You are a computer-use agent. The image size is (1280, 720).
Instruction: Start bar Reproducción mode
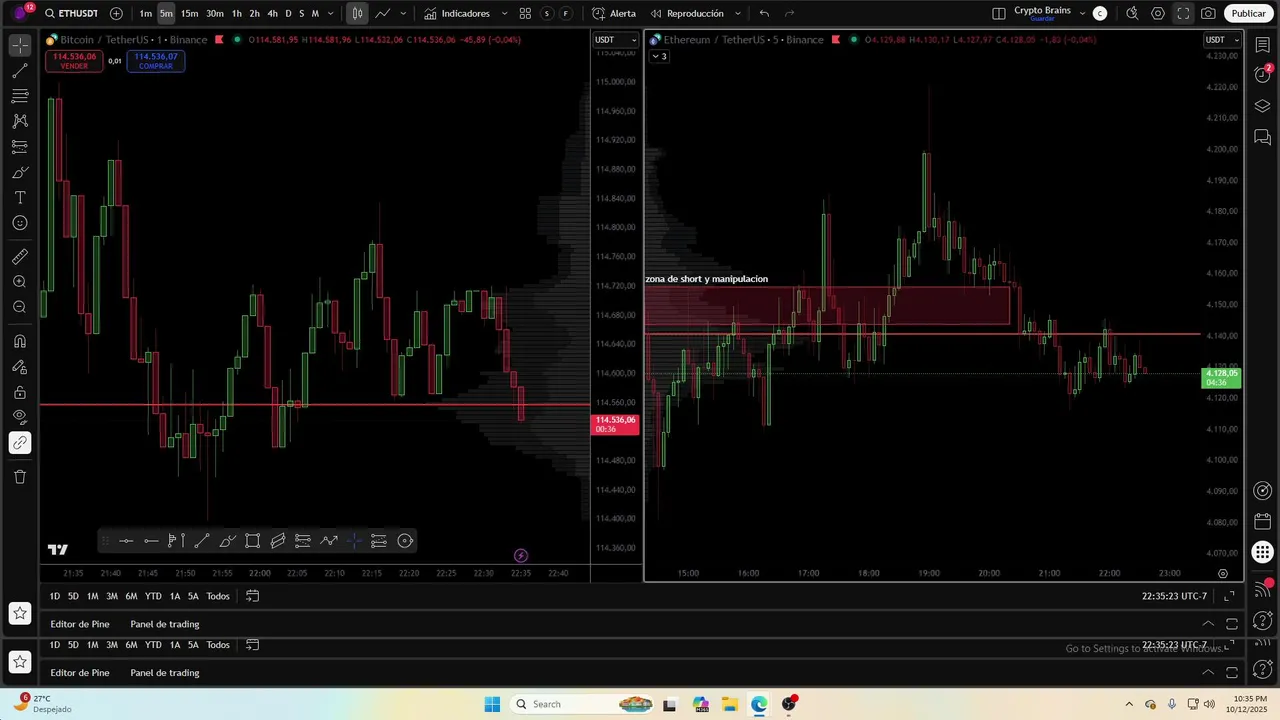(x=687, y=13)
